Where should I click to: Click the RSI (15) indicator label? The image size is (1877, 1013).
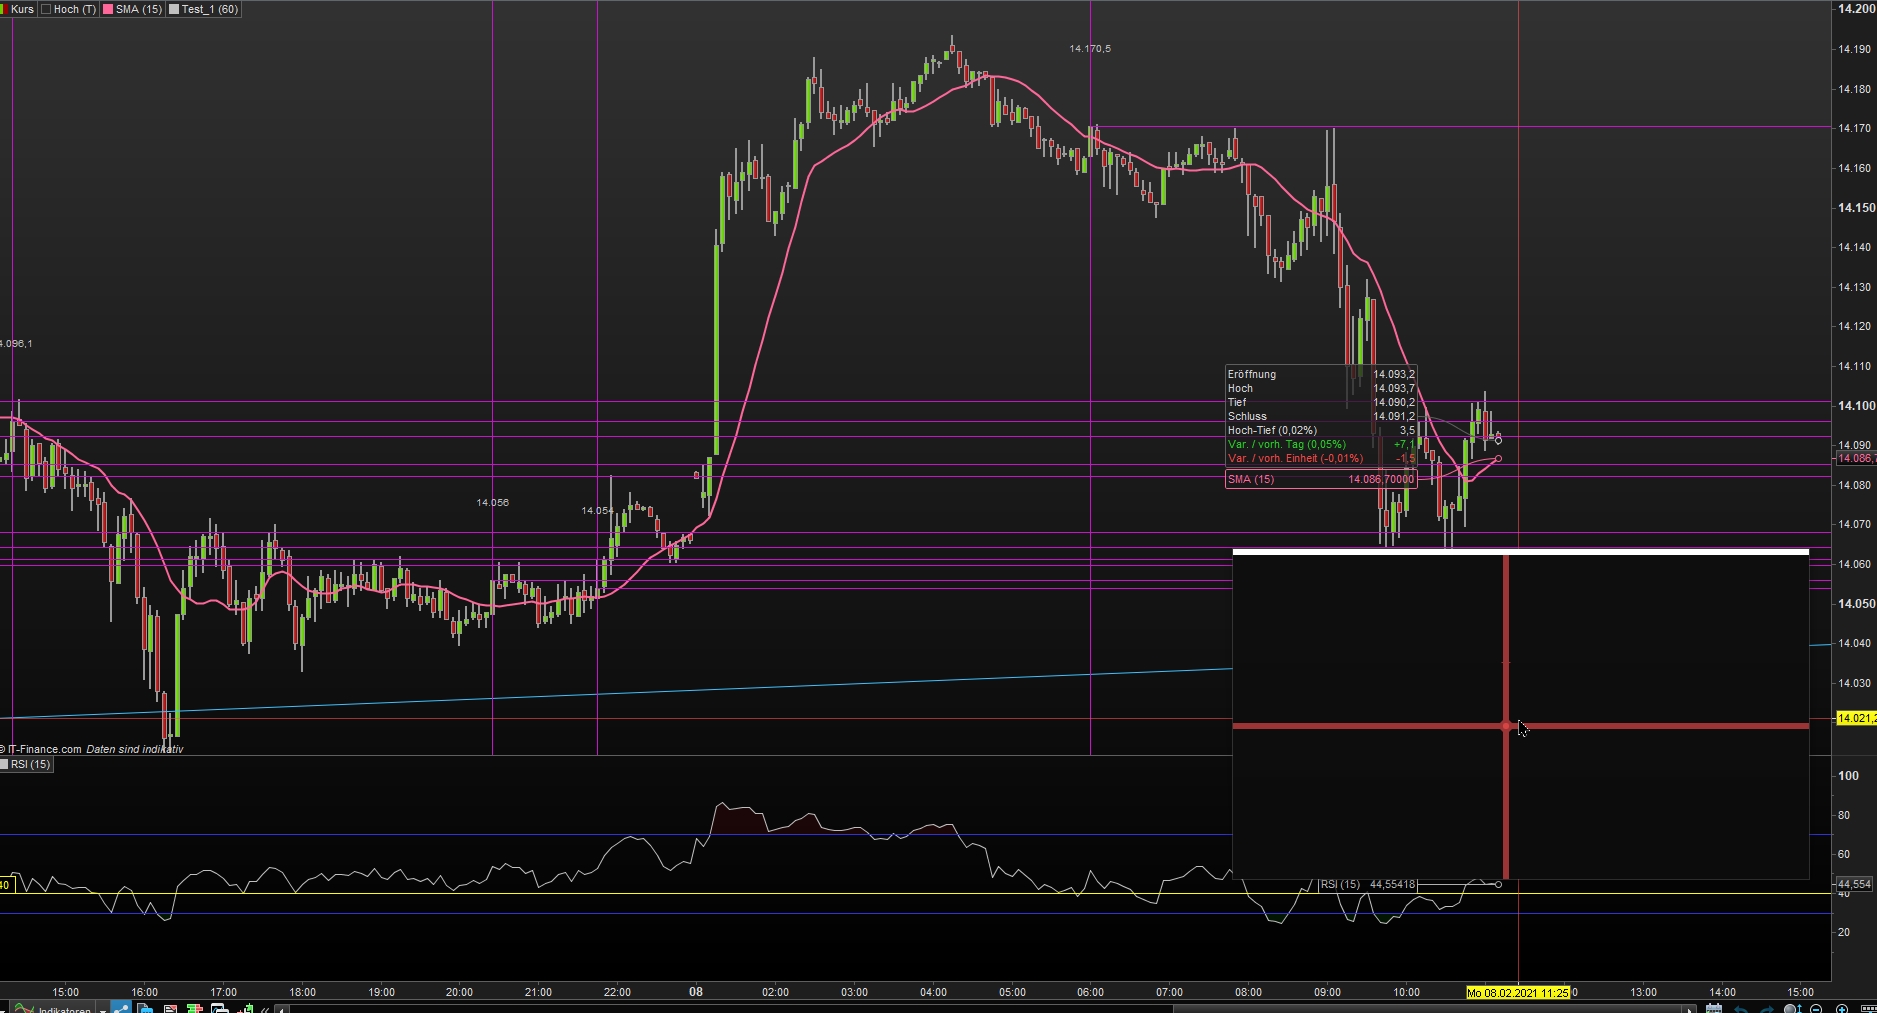click(30, 764)
